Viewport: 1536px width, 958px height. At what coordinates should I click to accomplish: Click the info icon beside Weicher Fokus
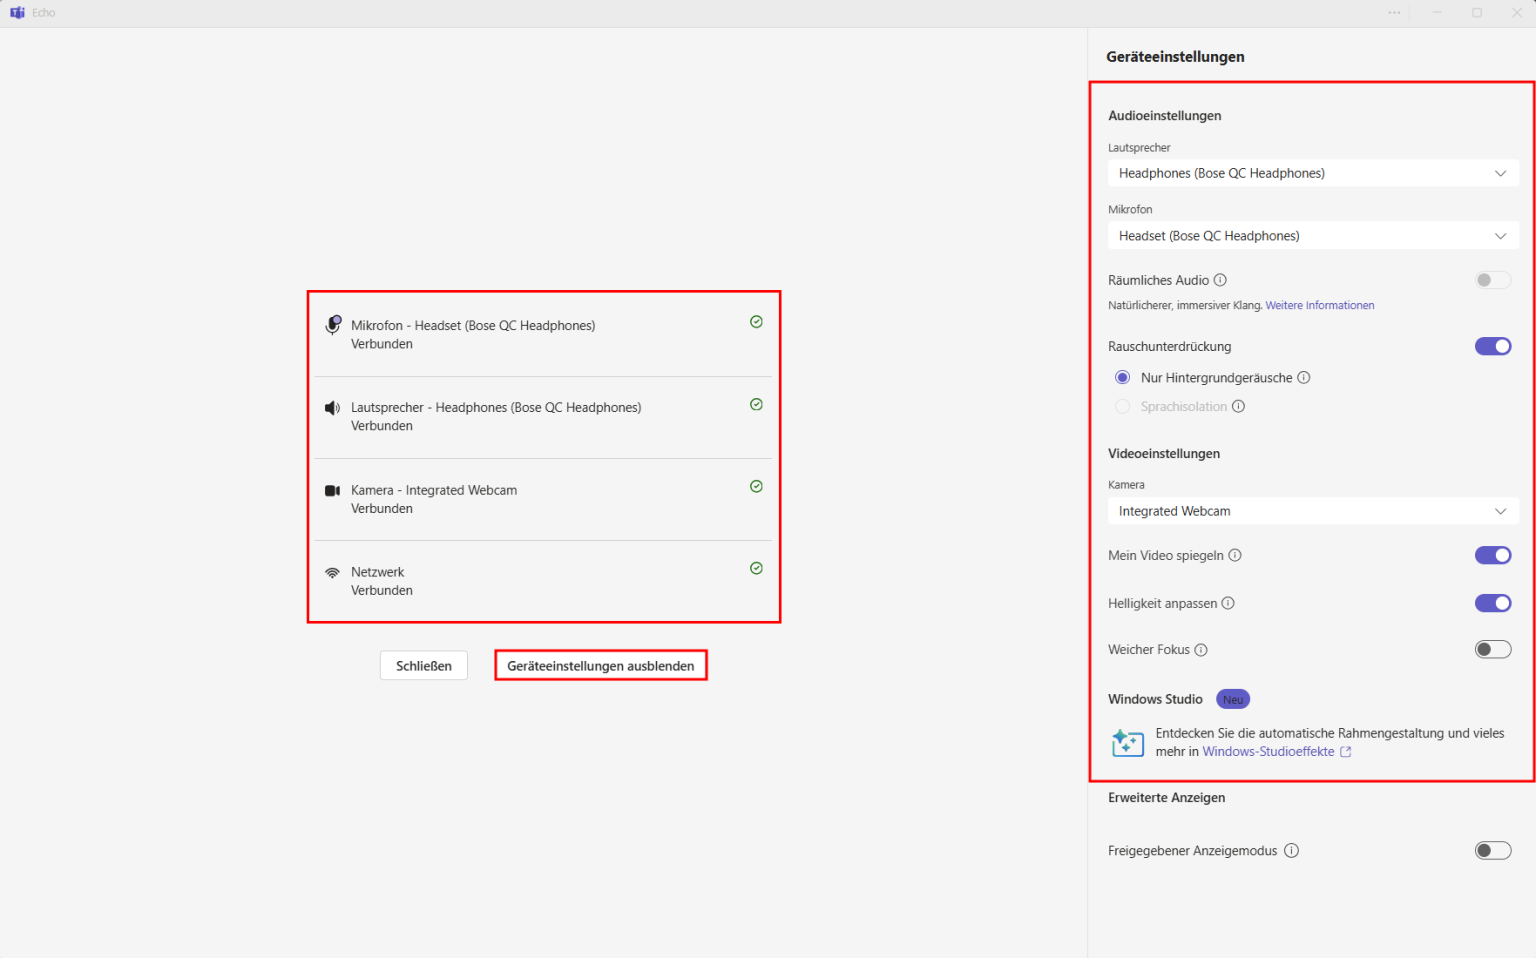[1200, 649]
